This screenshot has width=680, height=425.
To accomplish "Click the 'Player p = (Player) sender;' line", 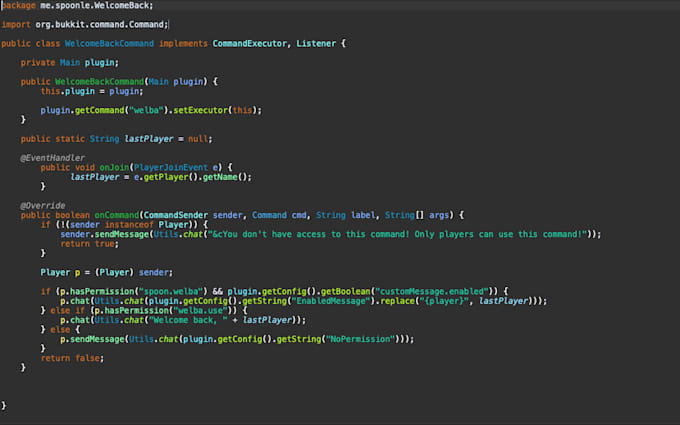I will pos(107,273).
